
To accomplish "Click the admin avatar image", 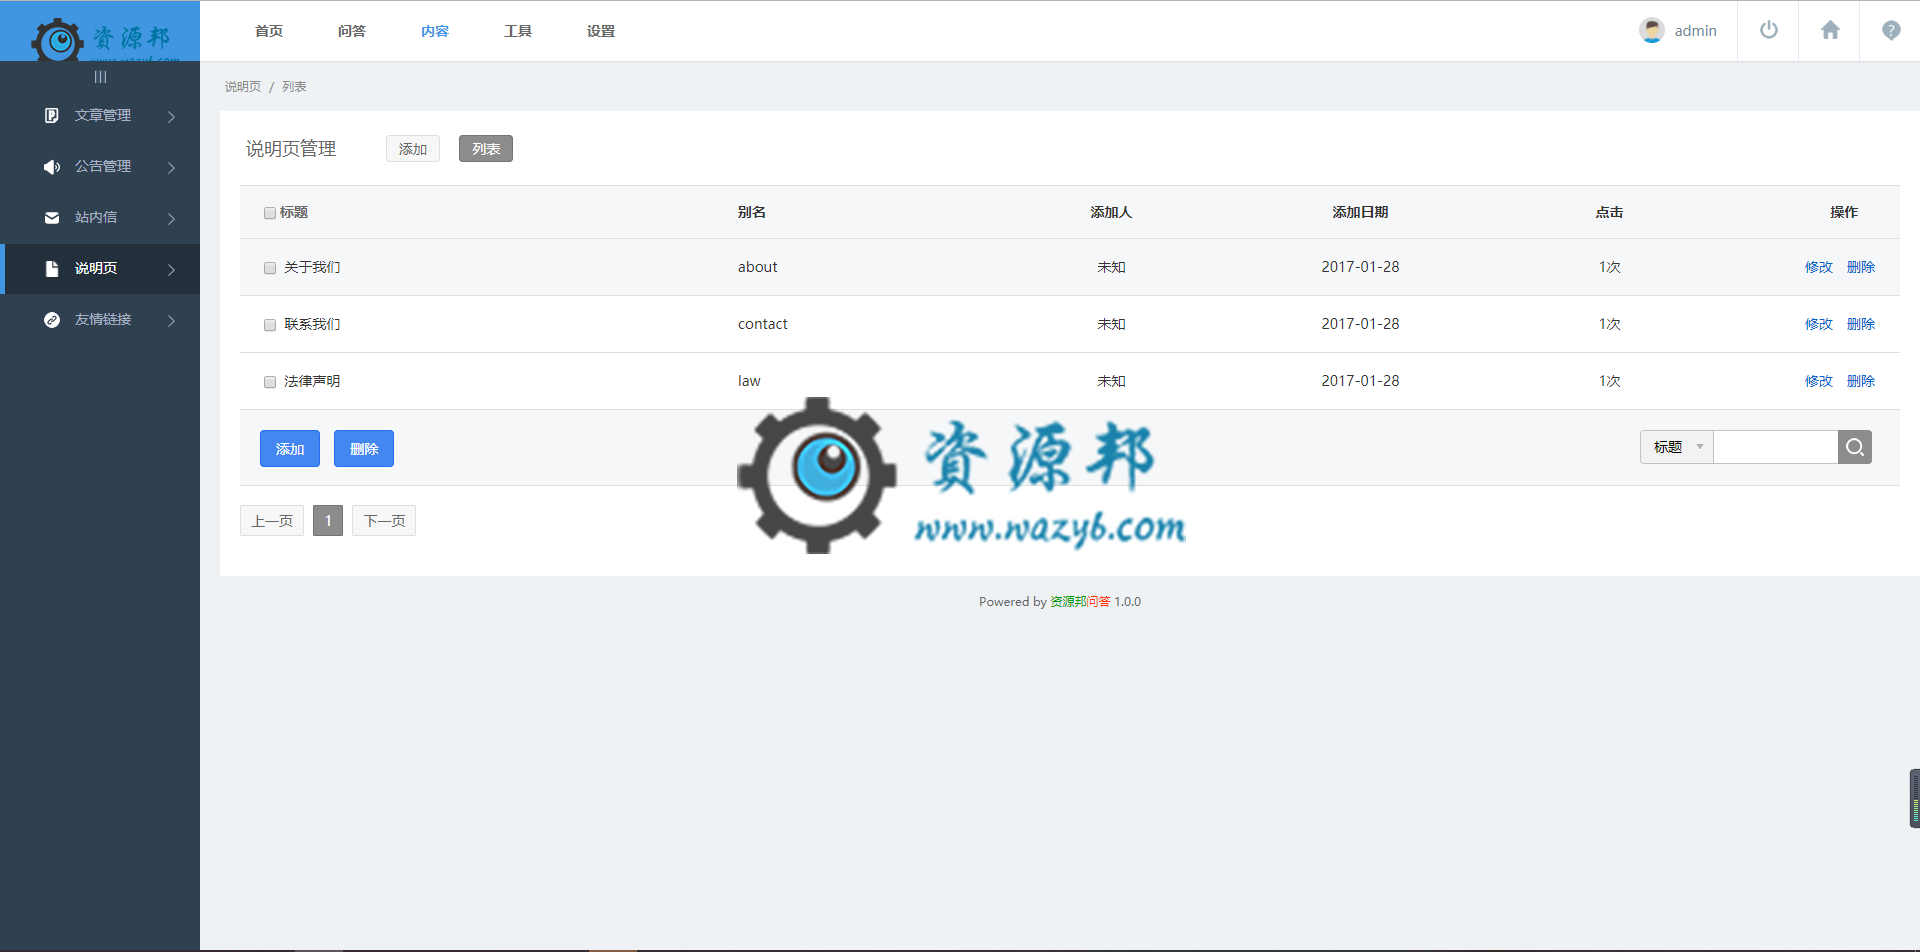I will (1652, 30).
